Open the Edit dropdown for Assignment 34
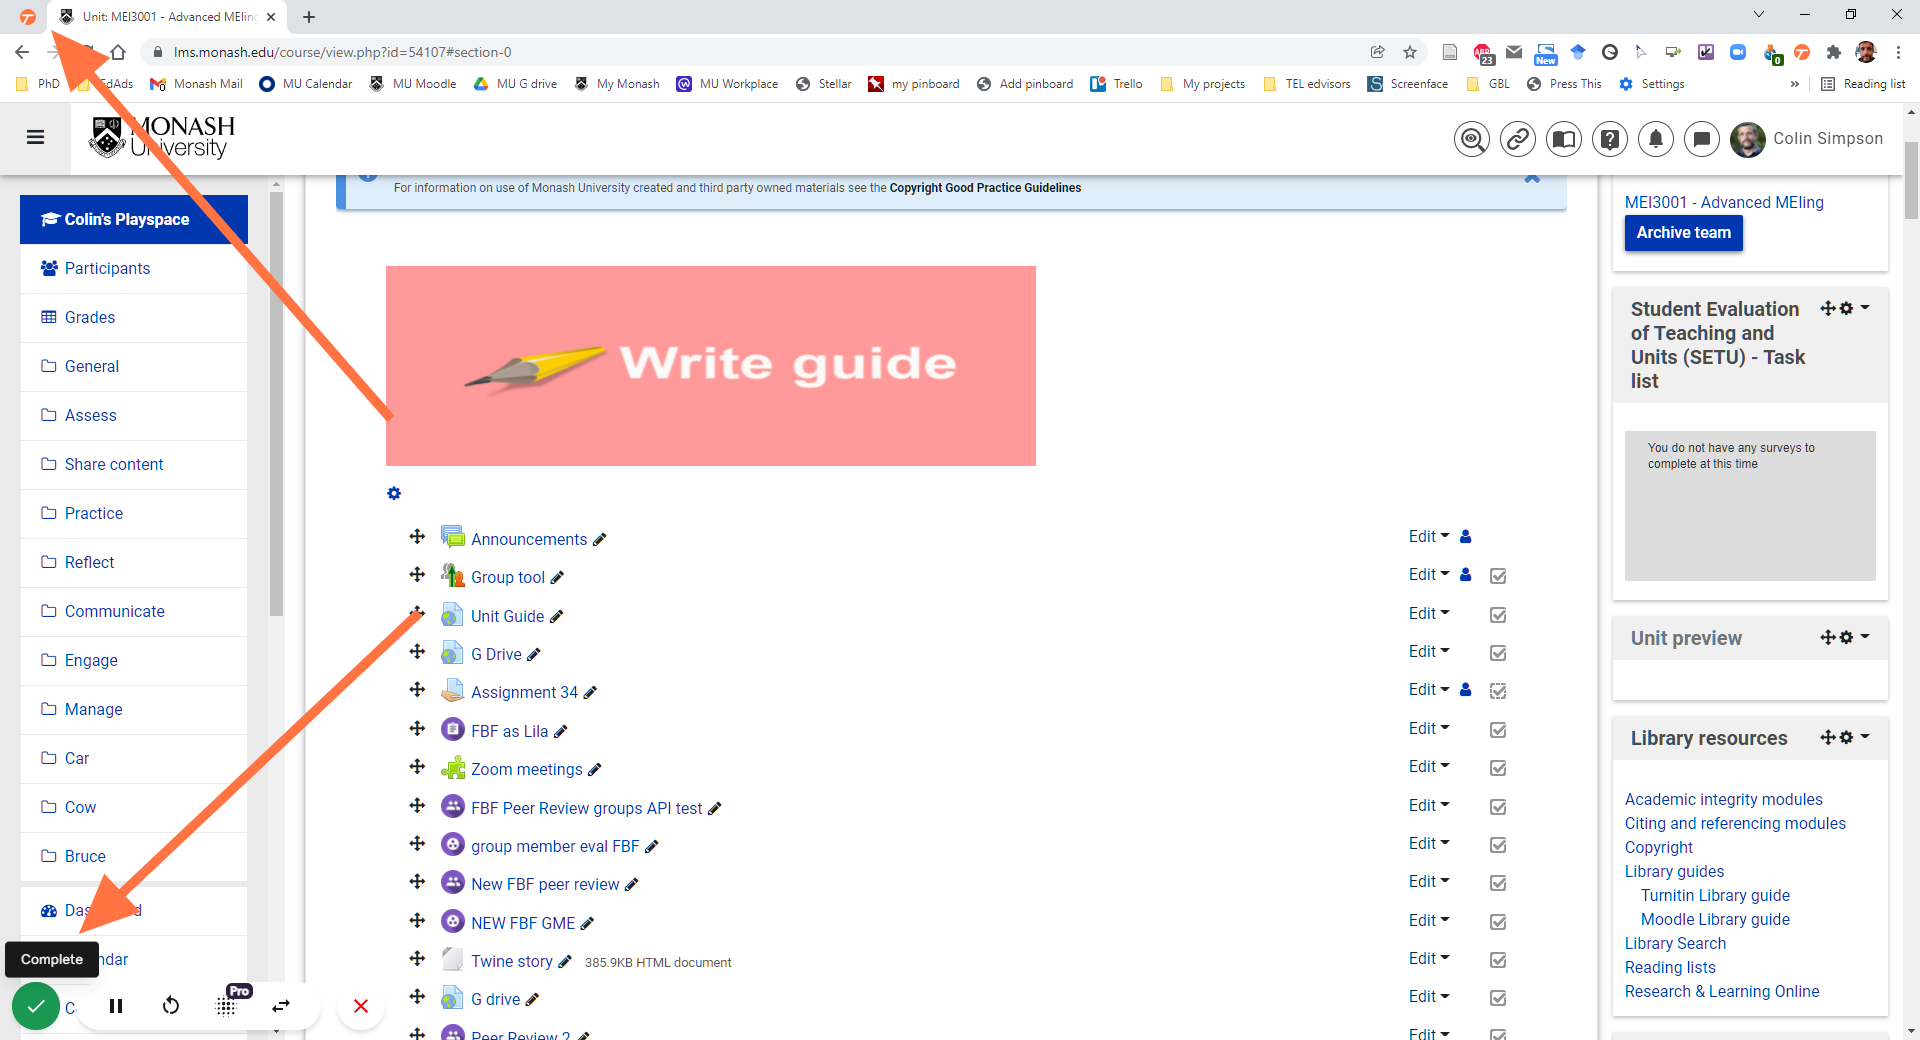This screenshot has height=1040, width=1920. pos(1429,690)
